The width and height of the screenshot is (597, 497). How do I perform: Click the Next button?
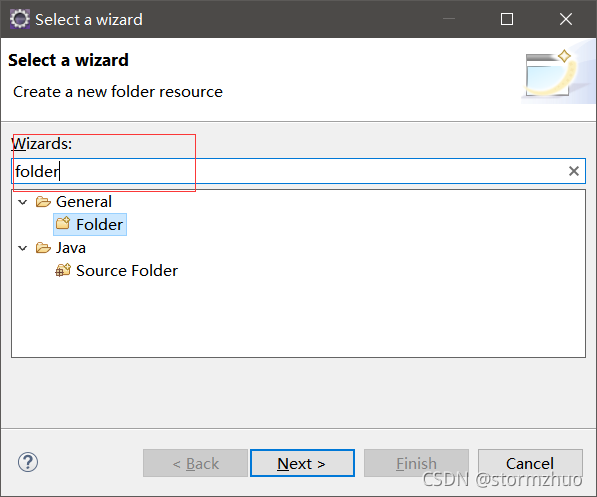(x=302, y=463)
